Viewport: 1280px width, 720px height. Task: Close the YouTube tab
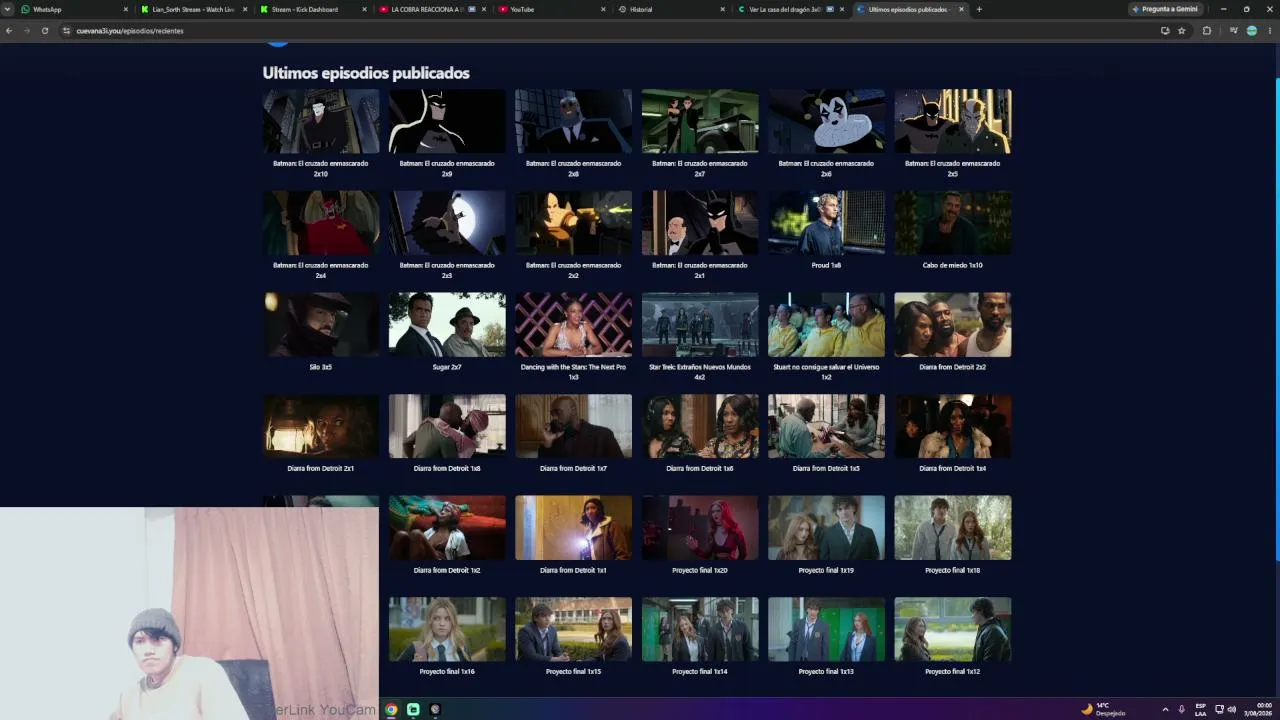click(x=603, y=9)
